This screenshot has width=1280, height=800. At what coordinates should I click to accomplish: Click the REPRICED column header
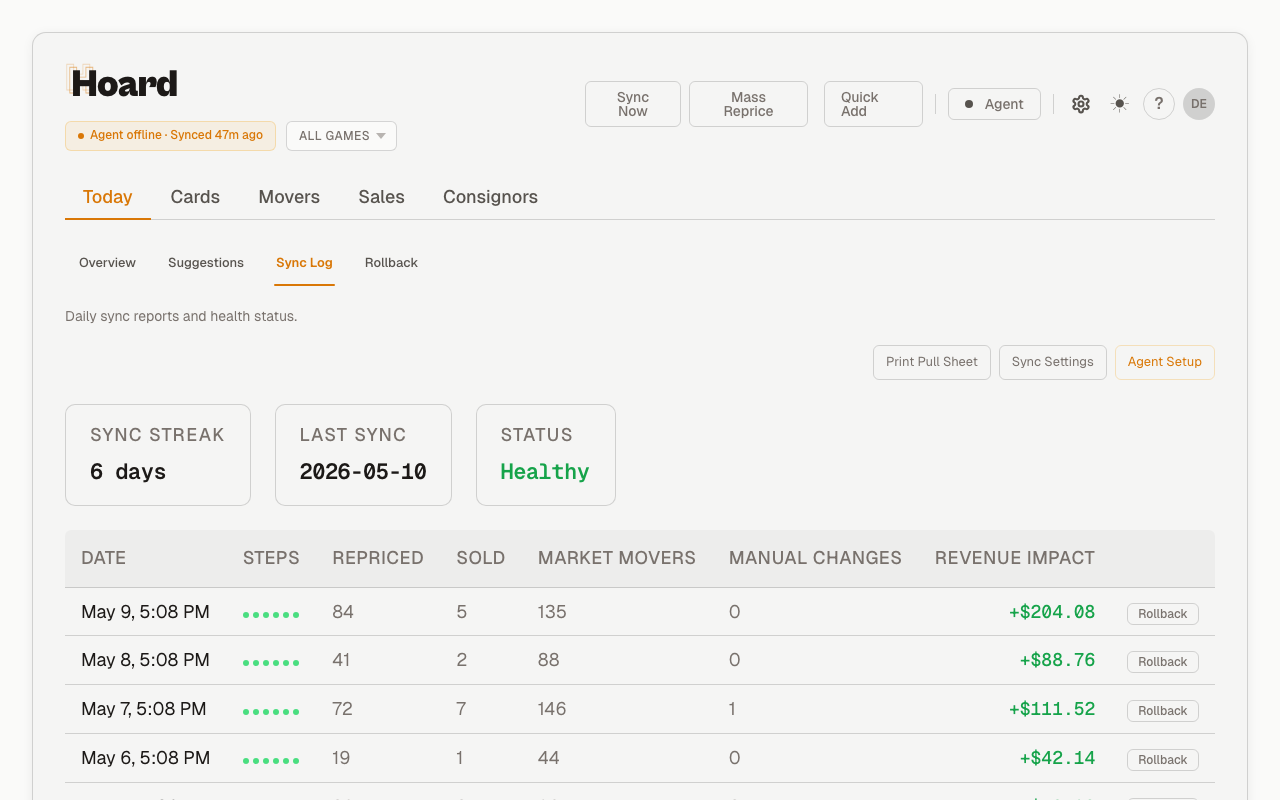[378, 558]
